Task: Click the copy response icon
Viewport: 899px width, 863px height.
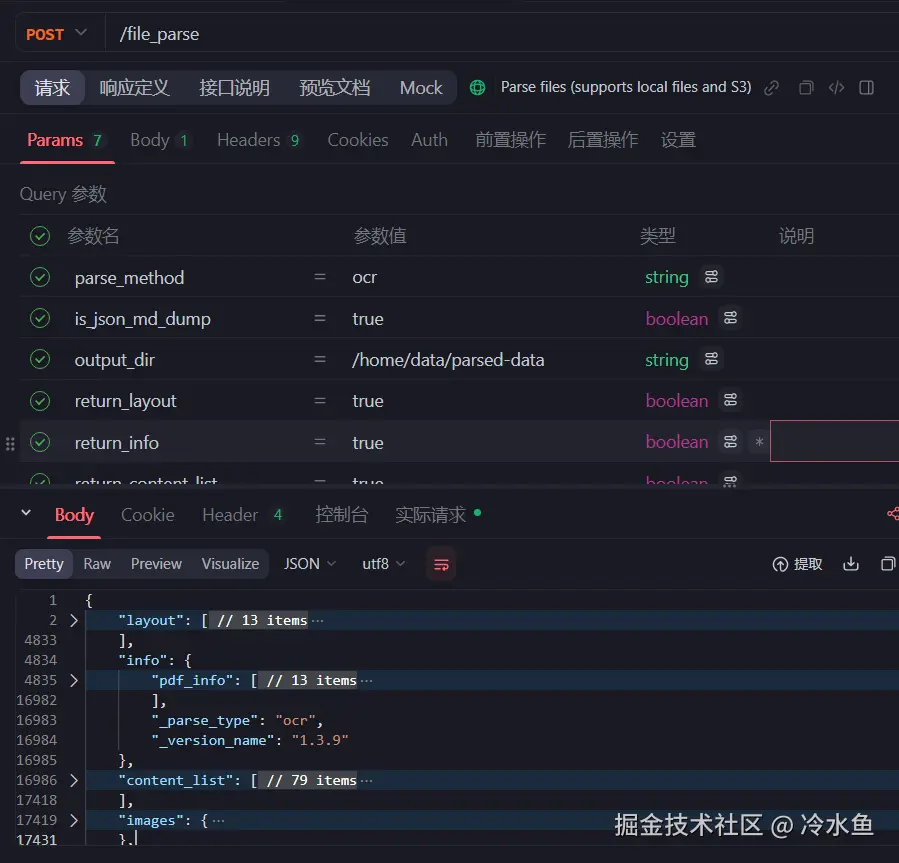Action: (888, 564)
